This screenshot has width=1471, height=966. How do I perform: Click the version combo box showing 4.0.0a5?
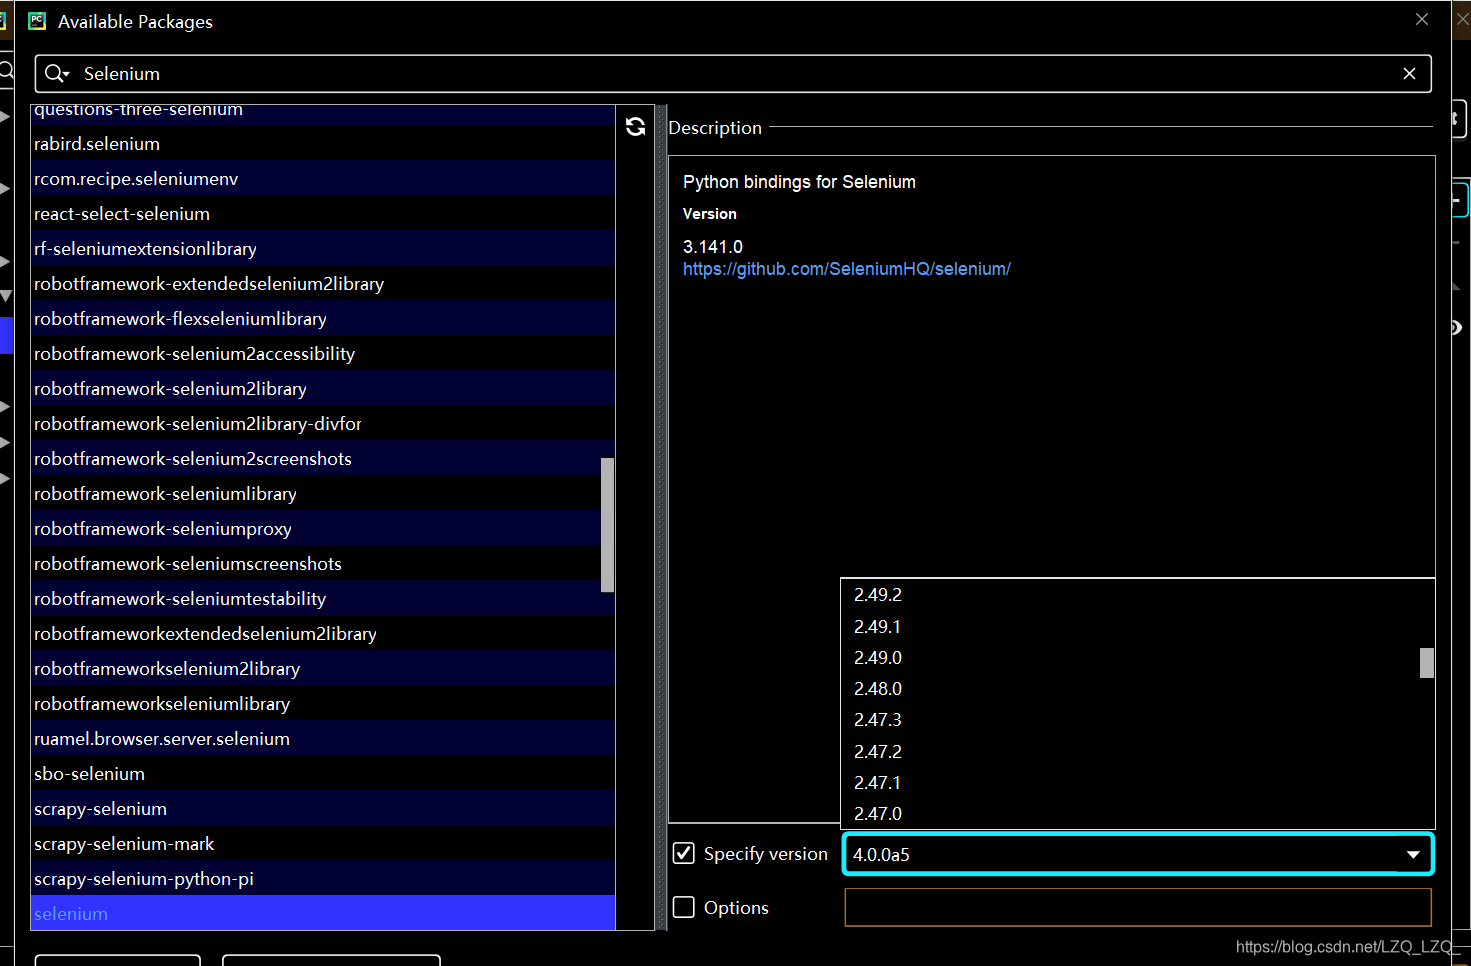click(x=1138, y=854)
